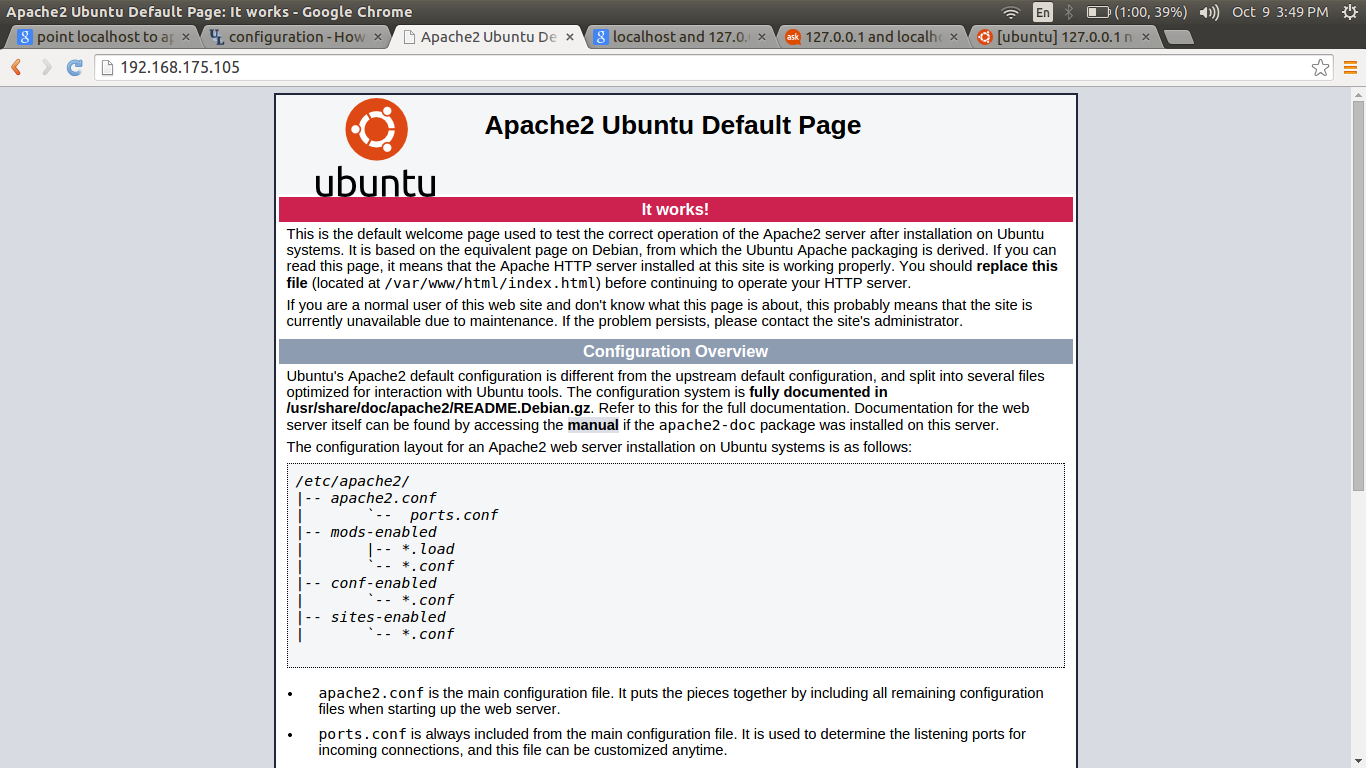Close the 'point localhost to ap' tab
The width and height of the screenshot is (1366, 768).
point(185,37)
